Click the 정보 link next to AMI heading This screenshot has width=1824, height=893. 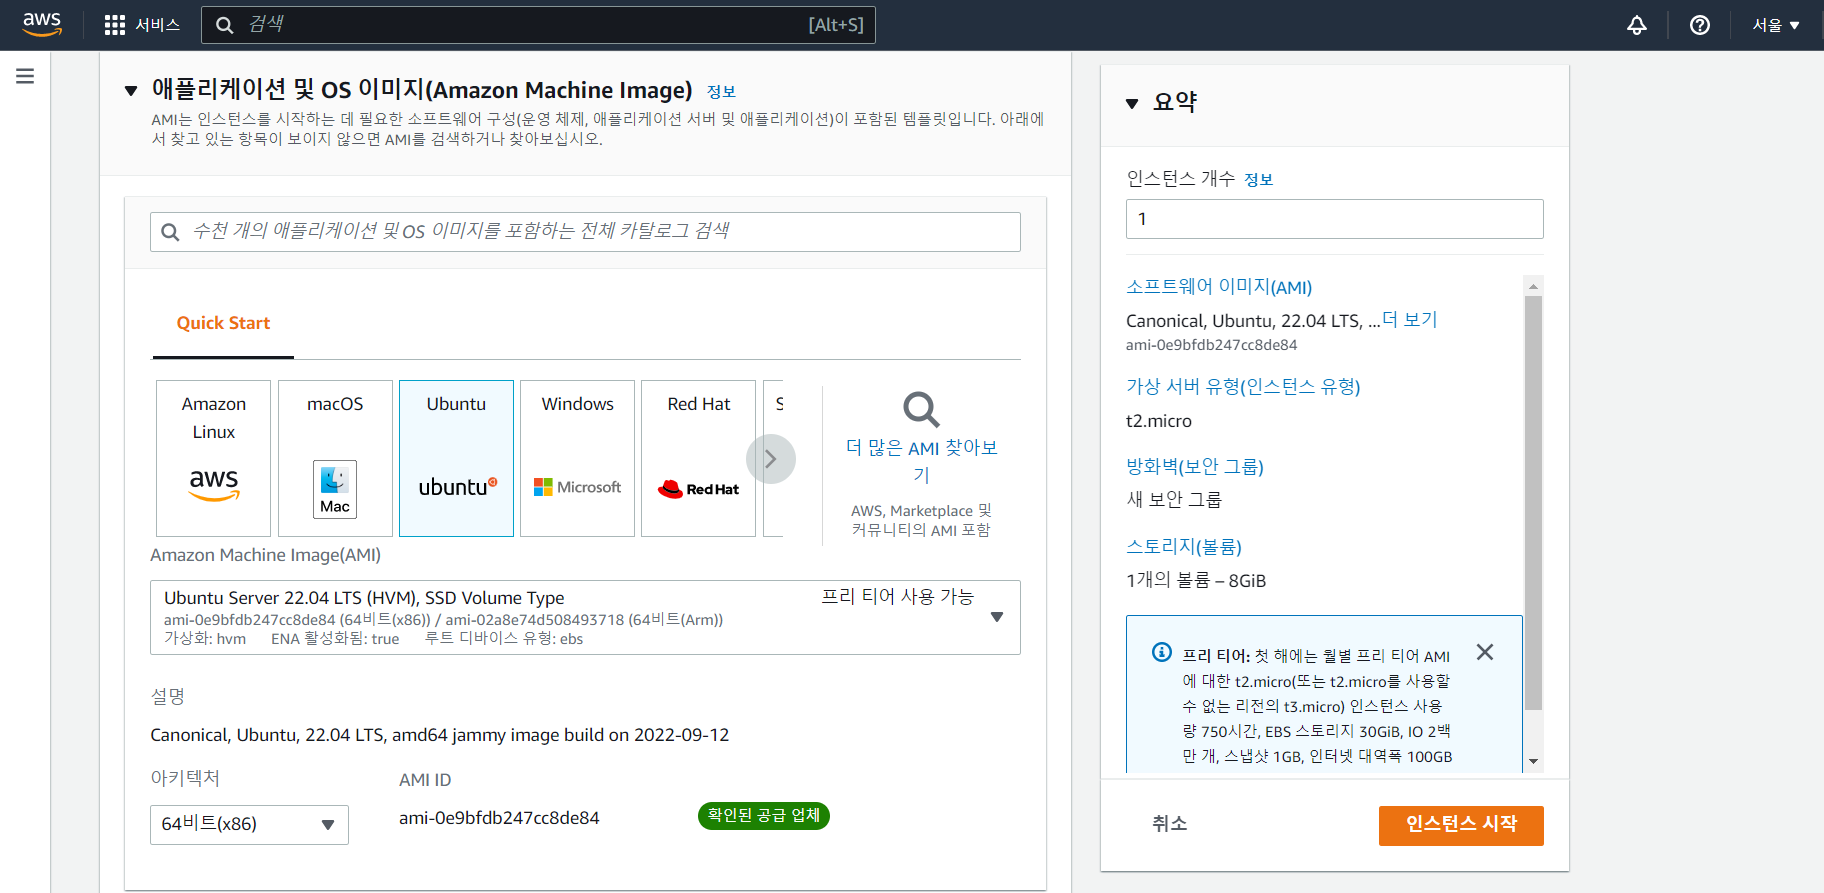721,92
